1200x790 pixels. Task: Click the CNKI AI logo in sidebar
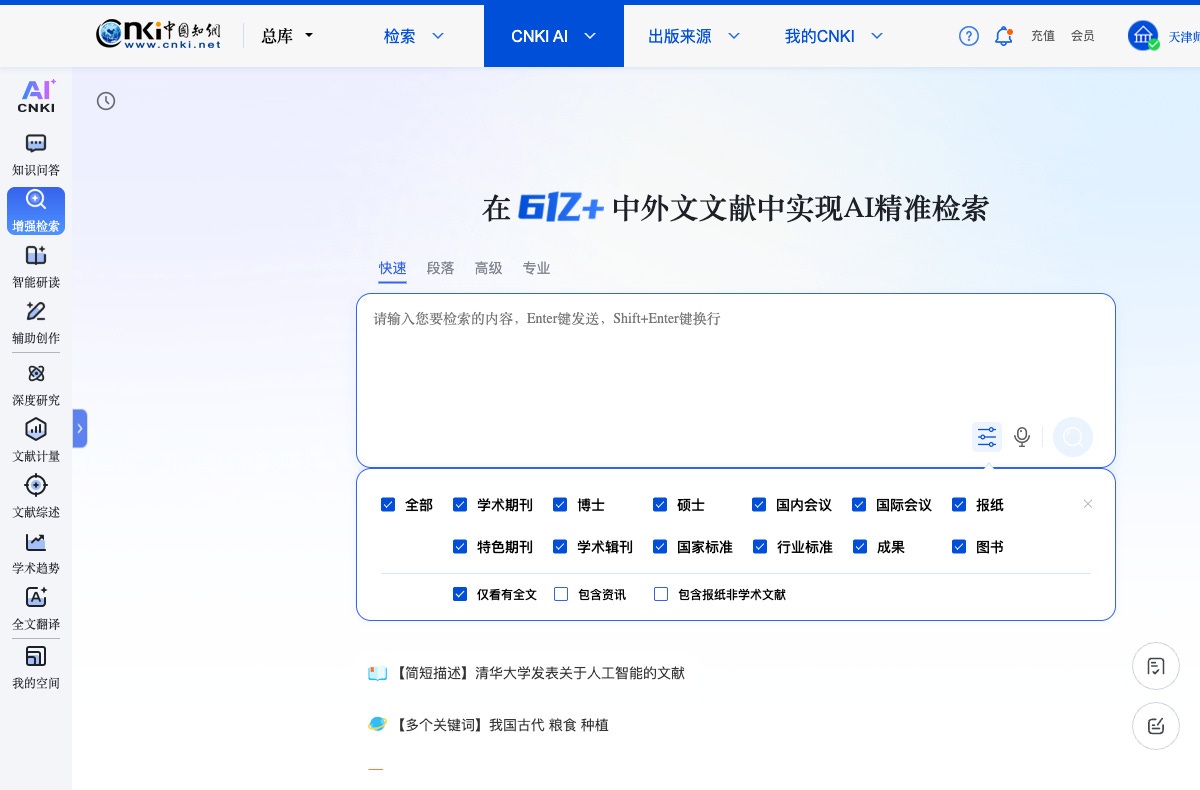click(x=37, y=96)
